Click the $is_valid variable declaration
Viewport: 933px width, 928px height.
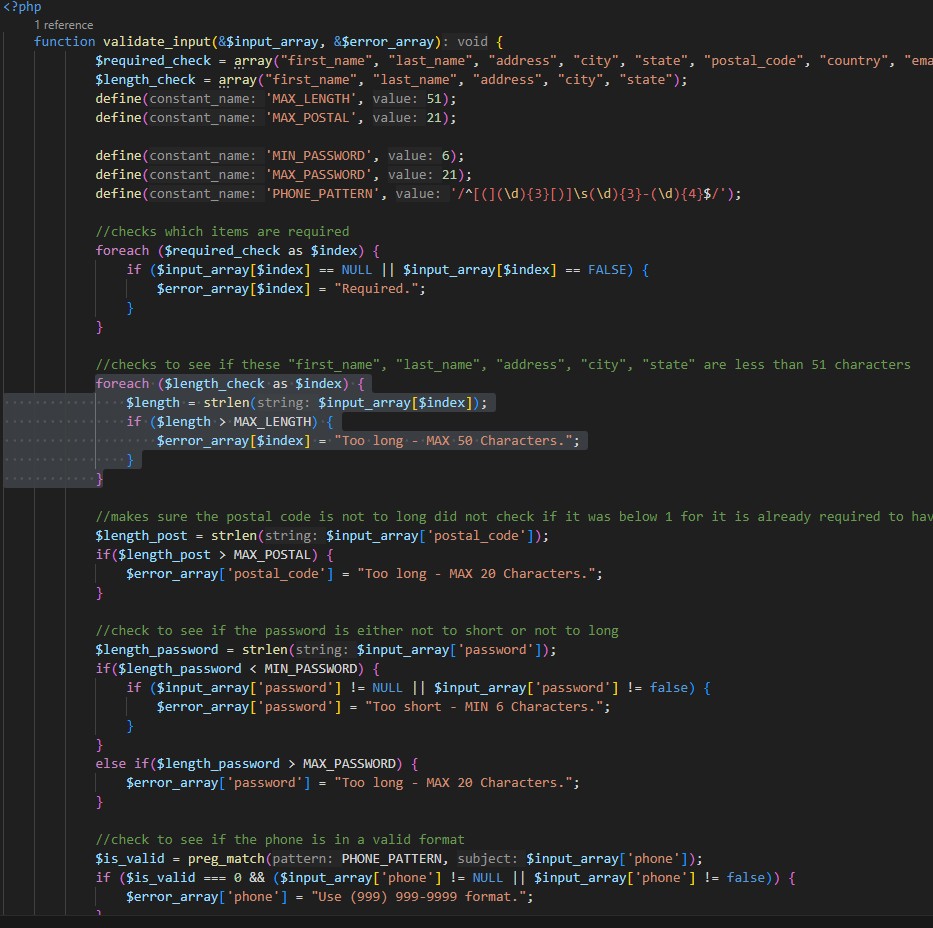(x=130, y=859)
